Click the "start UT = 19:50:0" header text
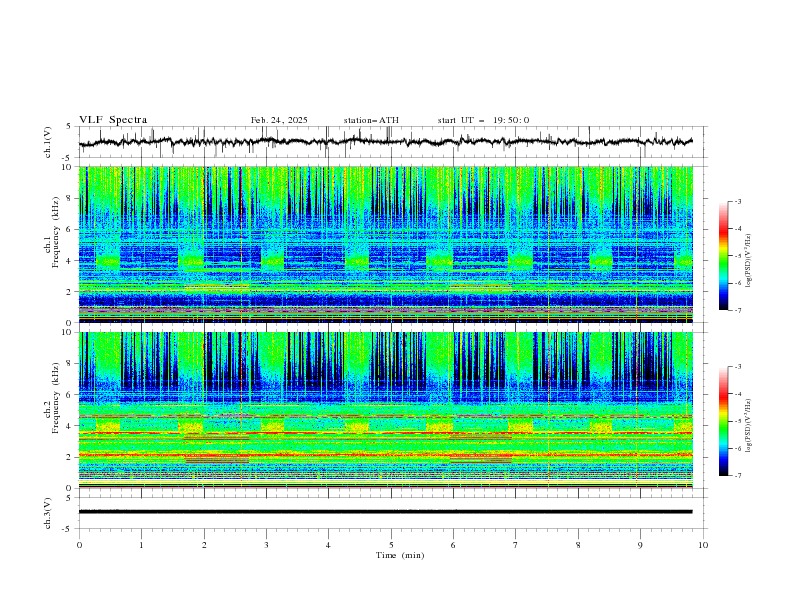This screenshot has height=612, width=792. pos(483,120)
